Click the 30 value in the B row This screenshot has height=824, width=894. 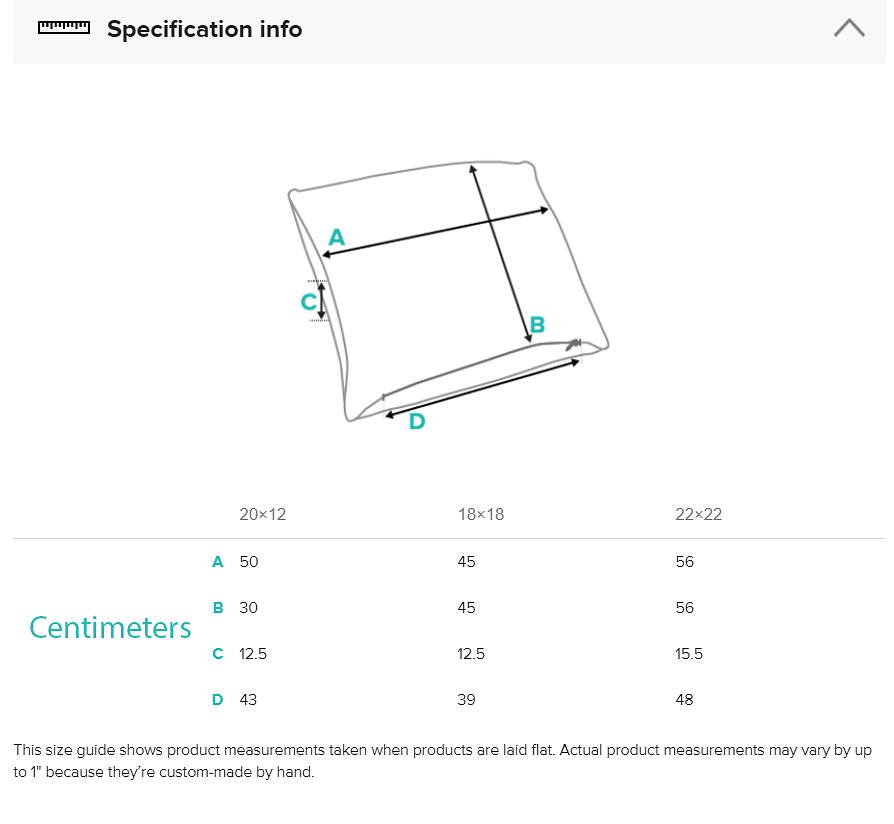248,608
